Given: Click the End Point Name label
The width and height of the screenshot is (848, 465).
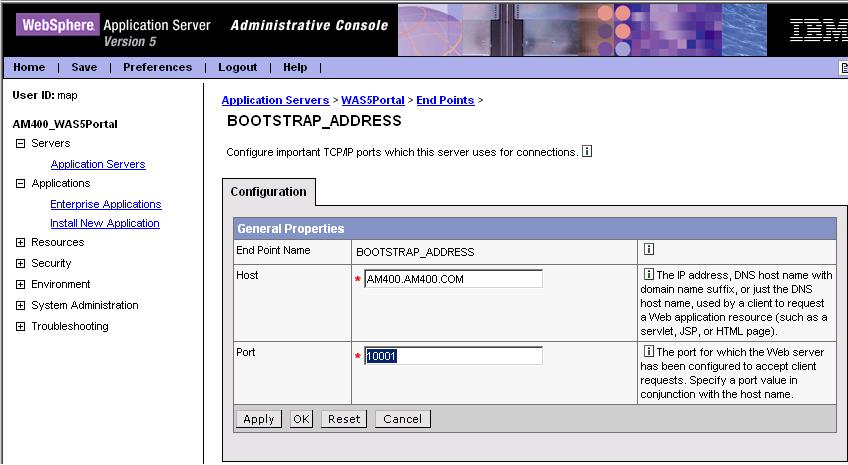Looking at the screenshot, I should pos(273,250).
